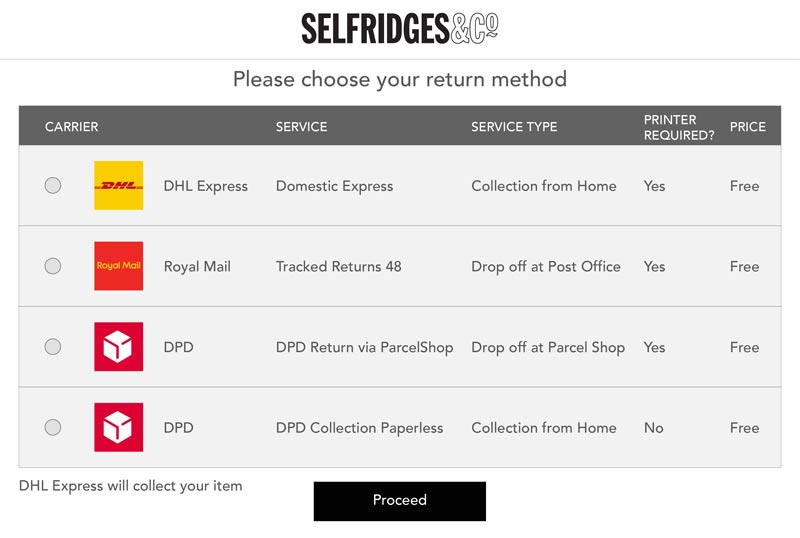Click DPD logo for ParcelShop return
800x538 pixels.
pyautogui.click(x=118, y=347)
